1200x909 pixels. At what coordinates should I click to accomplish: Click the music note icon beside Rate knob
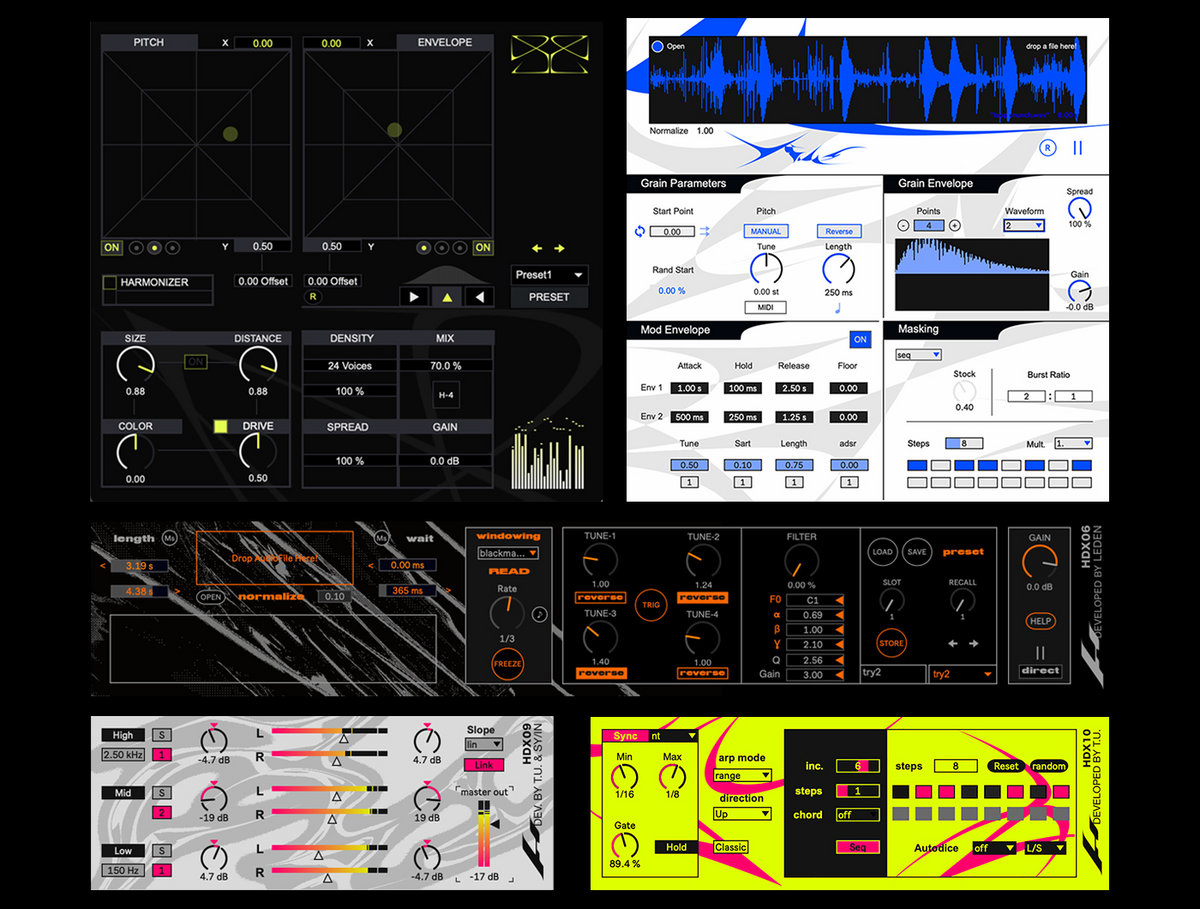(539, 614)
